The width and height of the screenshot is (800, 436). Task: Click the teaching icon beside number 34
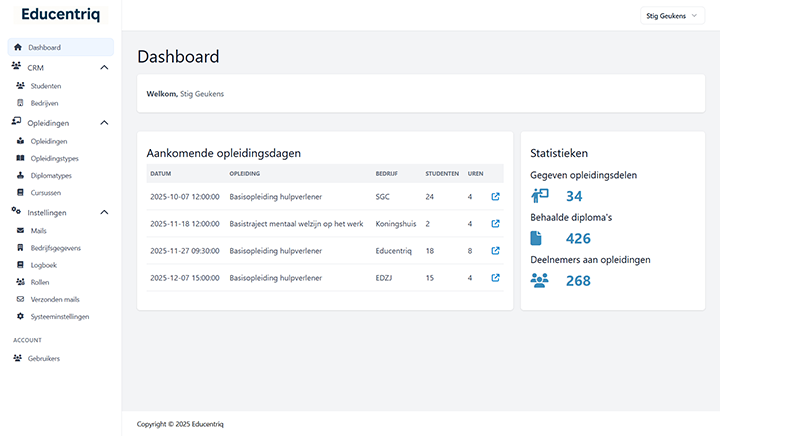click(x=539, y=196)
